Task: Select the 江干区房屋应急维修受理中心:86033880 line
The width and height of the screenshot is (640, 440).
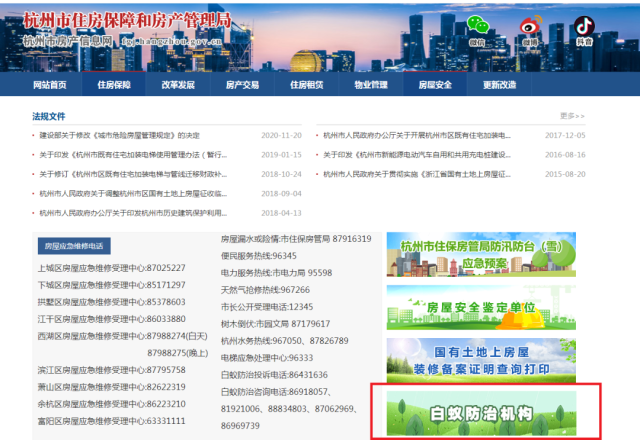Action: tap(111, 319)
